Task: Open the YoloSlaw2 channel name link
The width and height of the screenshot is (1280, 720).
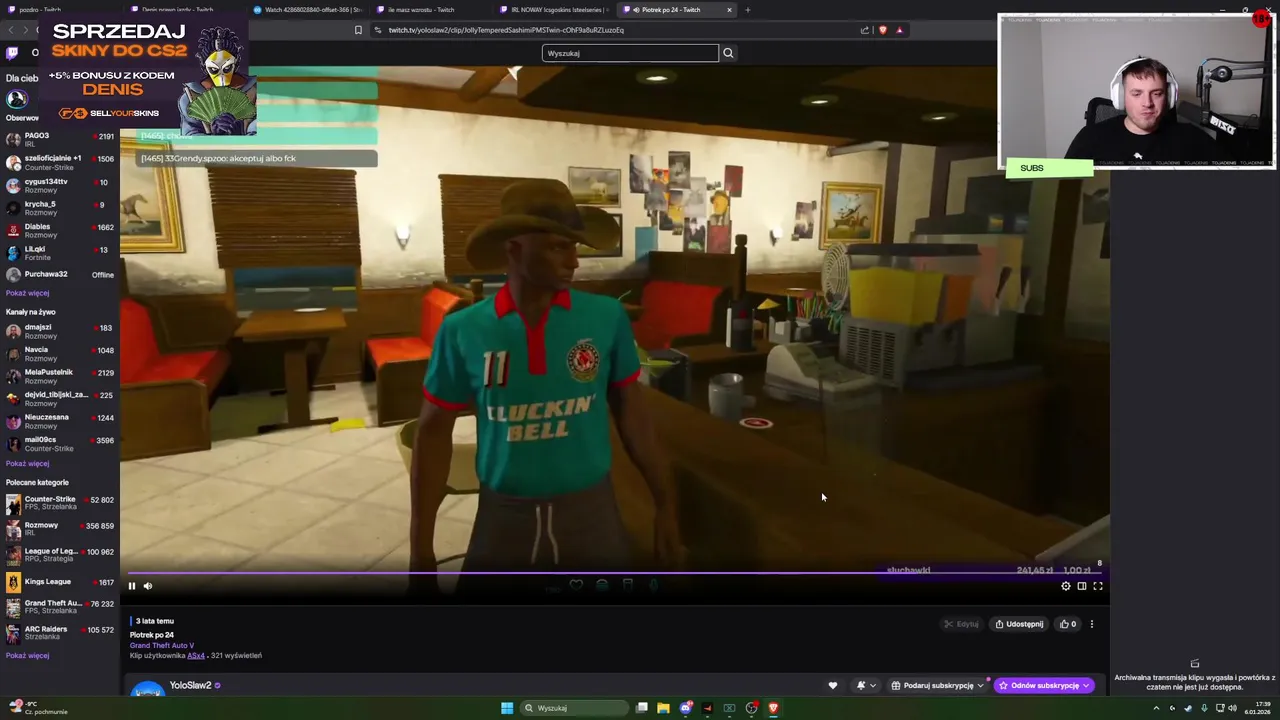Action: 190,686
